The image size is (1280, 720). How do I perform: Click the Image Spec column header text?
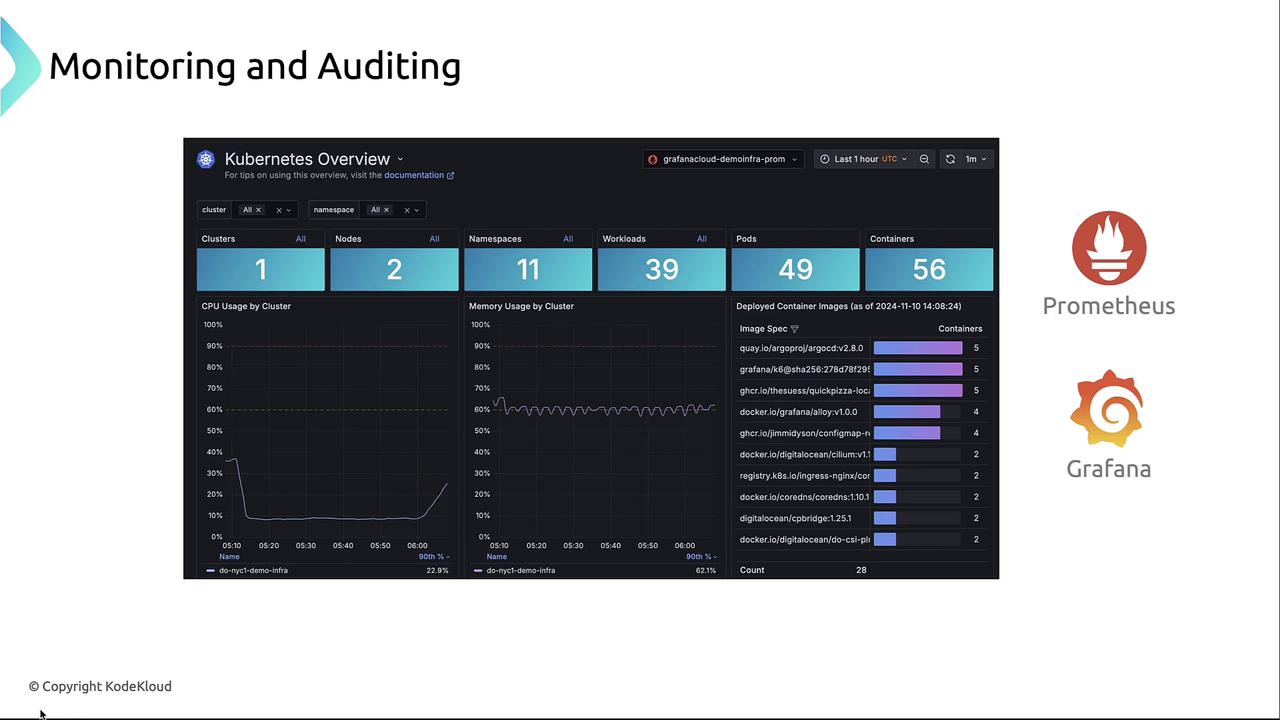(x=763, y=329)
